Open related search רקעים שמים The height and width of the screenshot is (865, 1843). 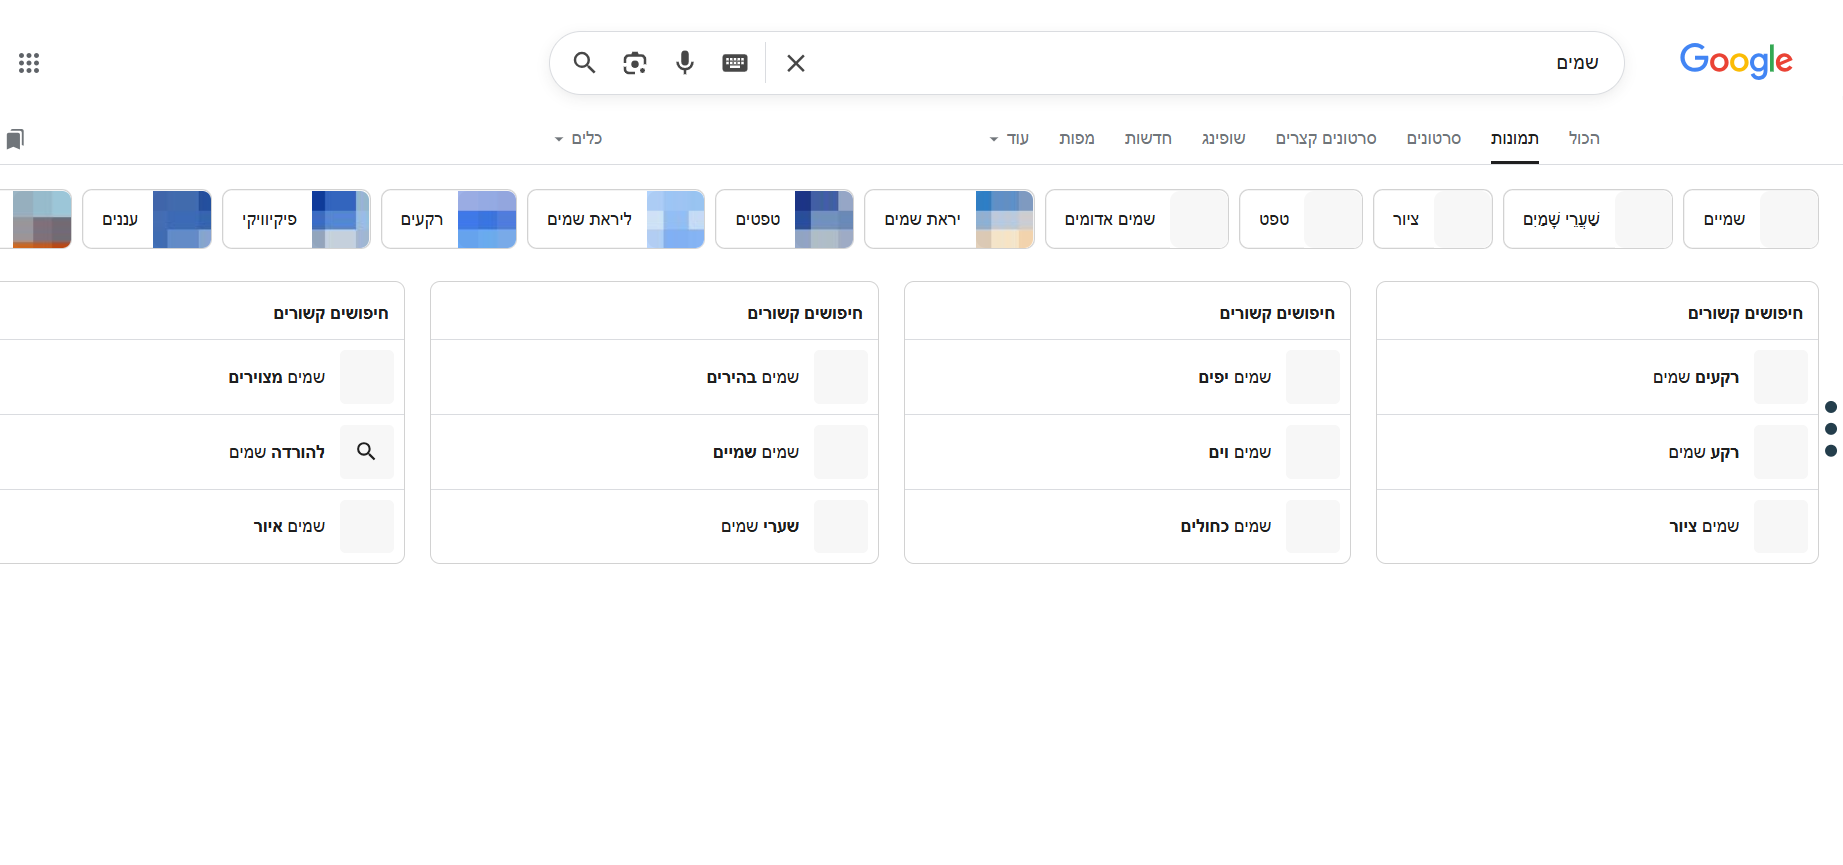click(1597, 377)
